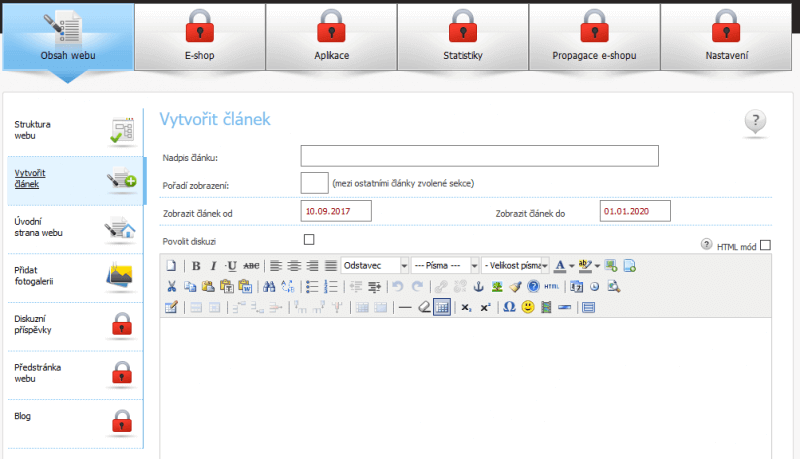Apply the highlight background color swatch

pos(585,266)
